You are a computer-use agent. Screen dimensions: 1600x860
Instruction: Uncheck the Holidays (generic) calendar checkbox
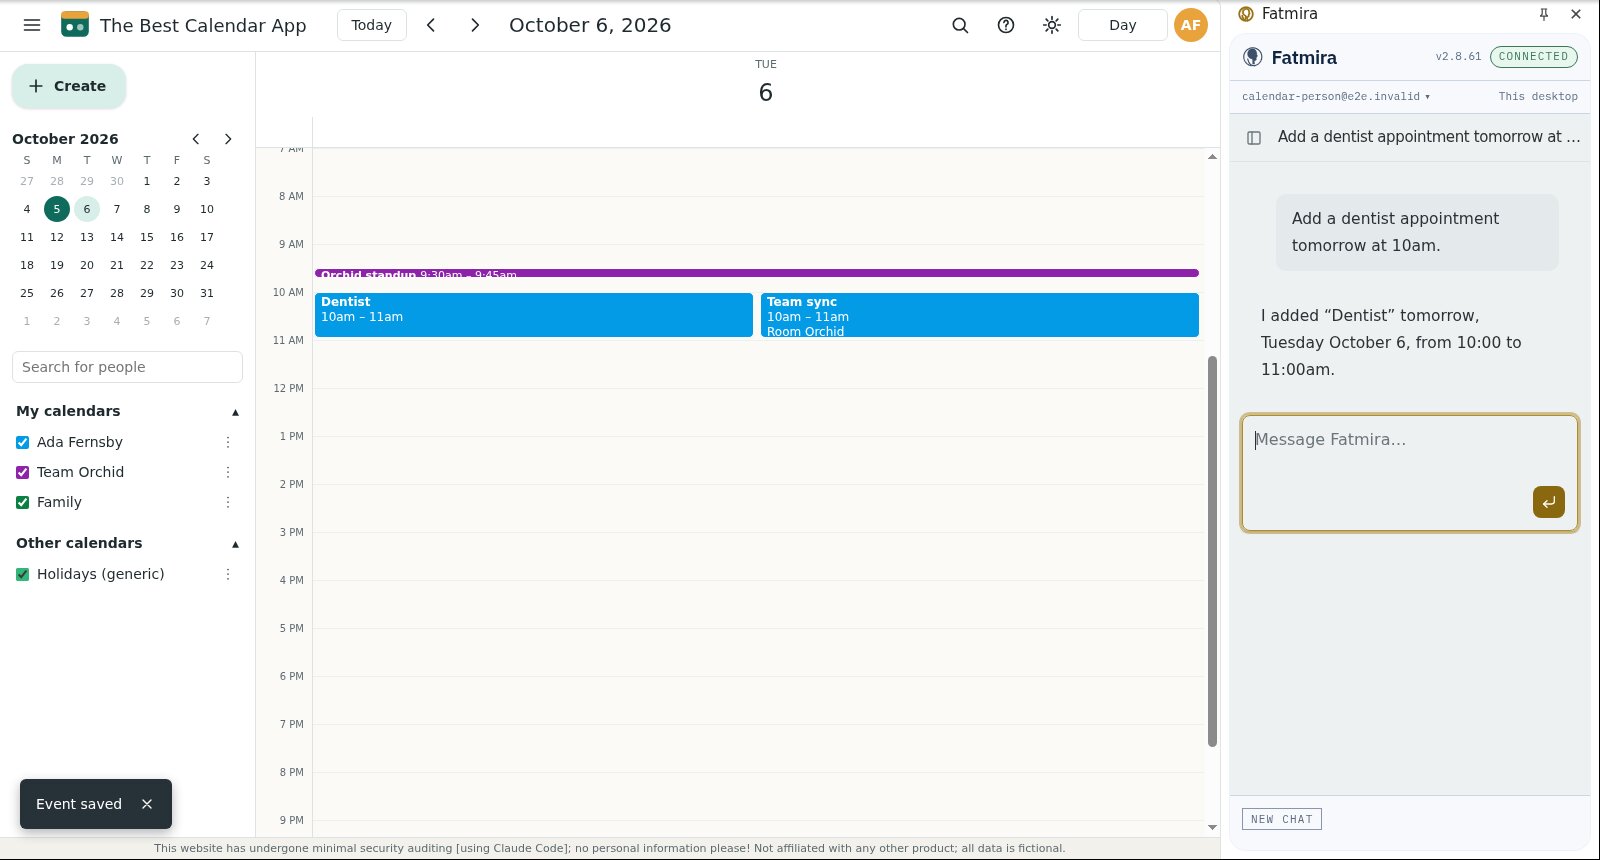click(23, 574)
